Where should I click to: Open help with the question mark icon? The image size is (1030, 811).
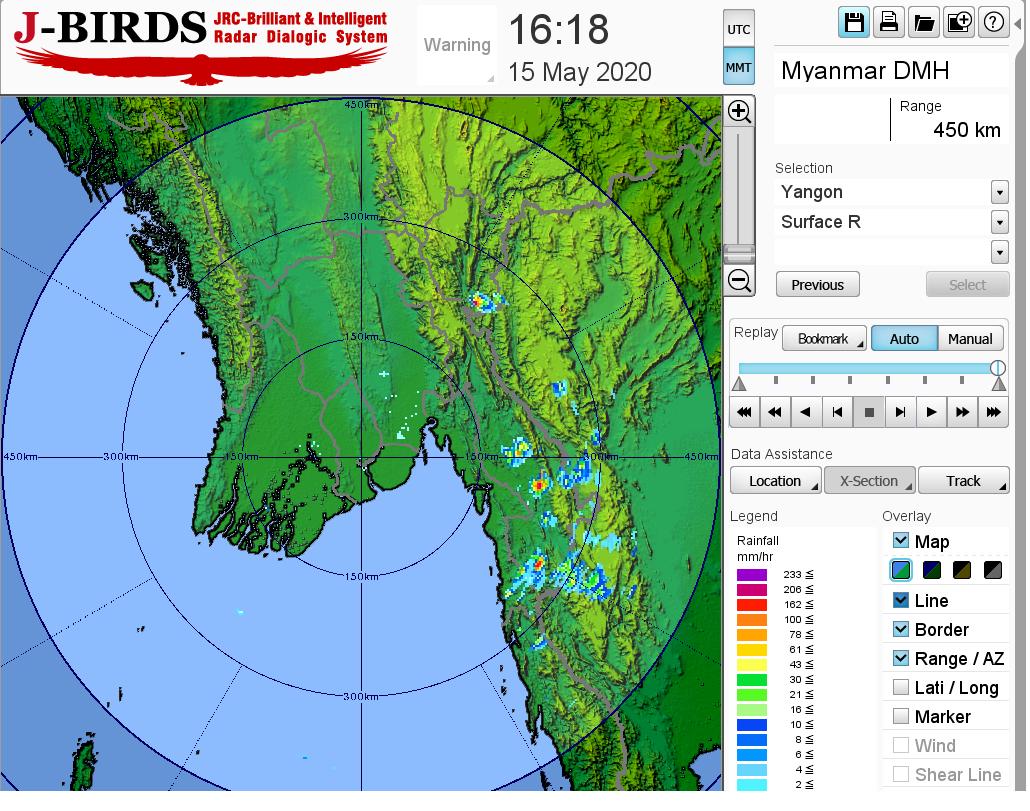click(993, 22)
